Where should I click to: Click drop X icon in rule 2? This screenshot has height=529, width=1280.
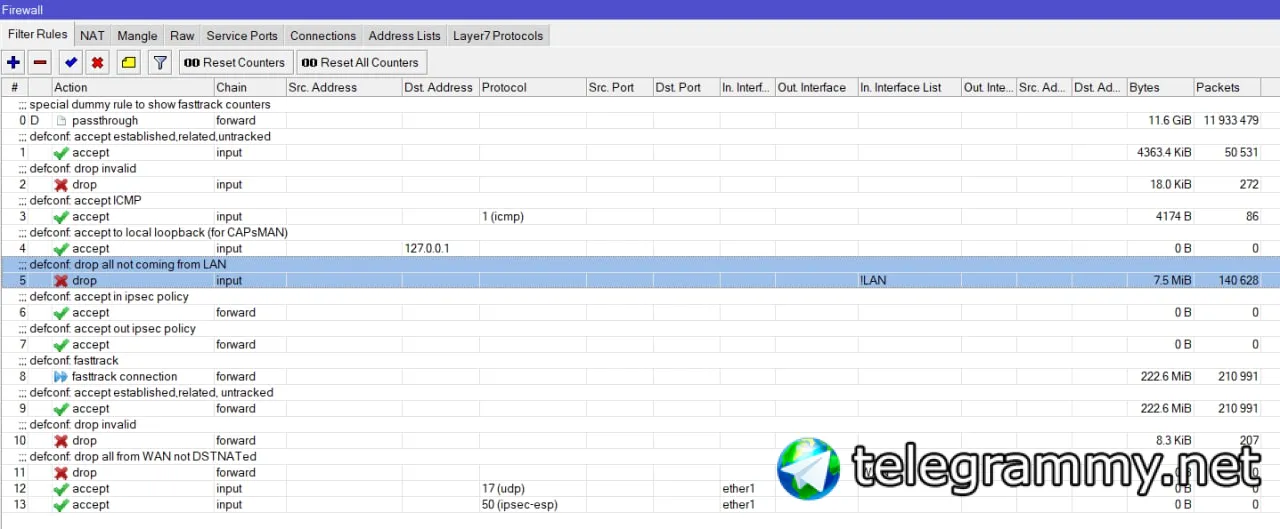tap(61, 184)
